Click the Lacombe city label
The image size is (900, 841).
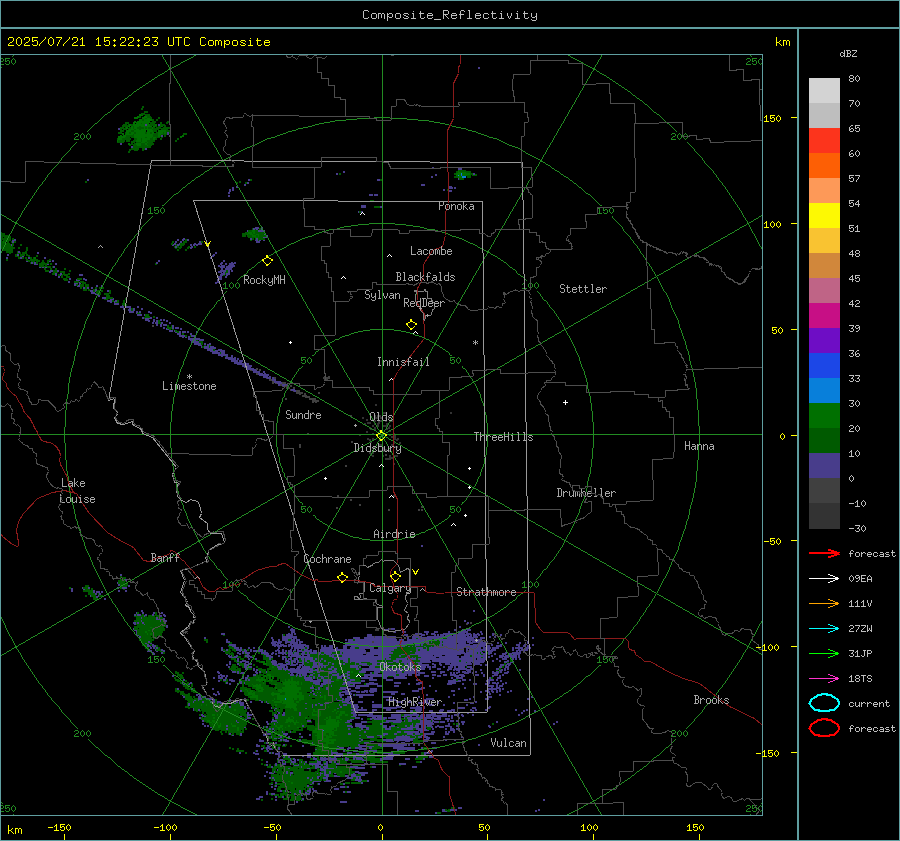[x=431, y=251]
